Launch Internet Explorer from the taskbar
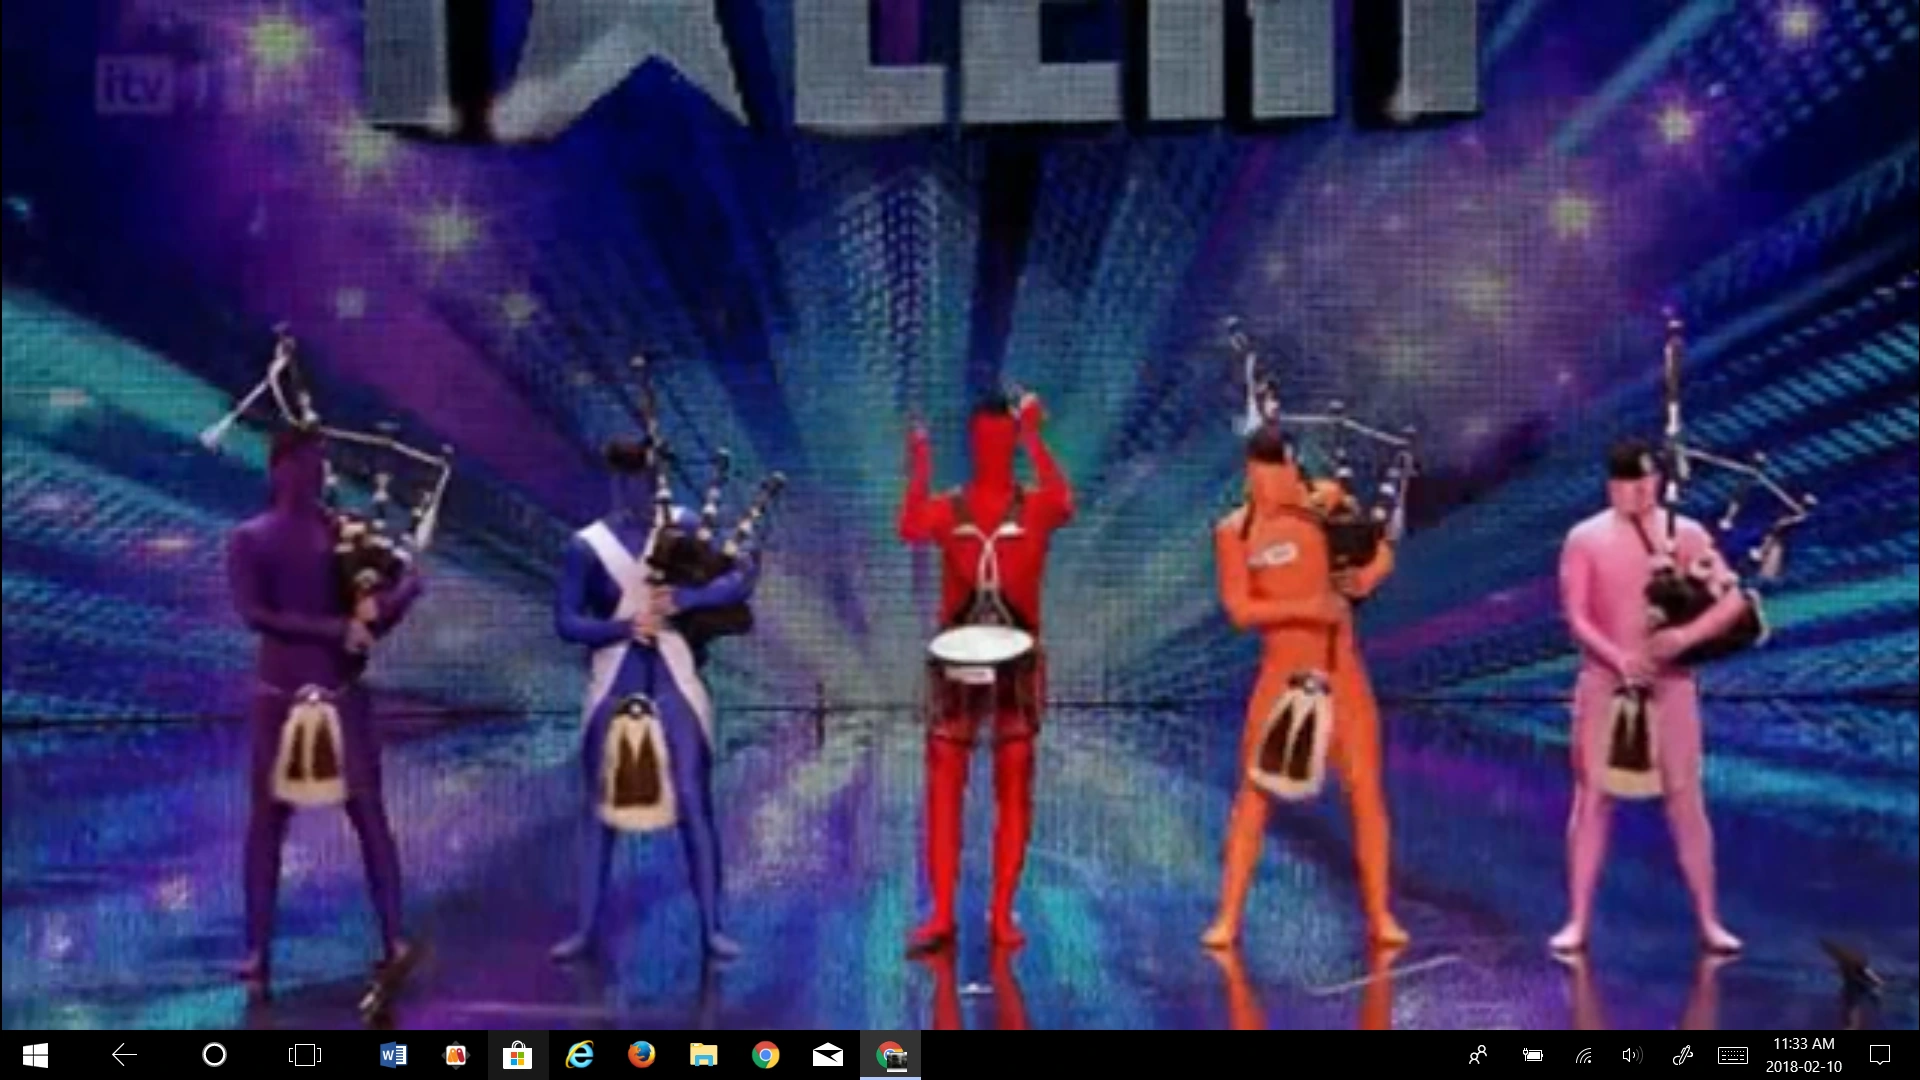The height and width of the screenshot is (1080, 1920). point(579,1055)
